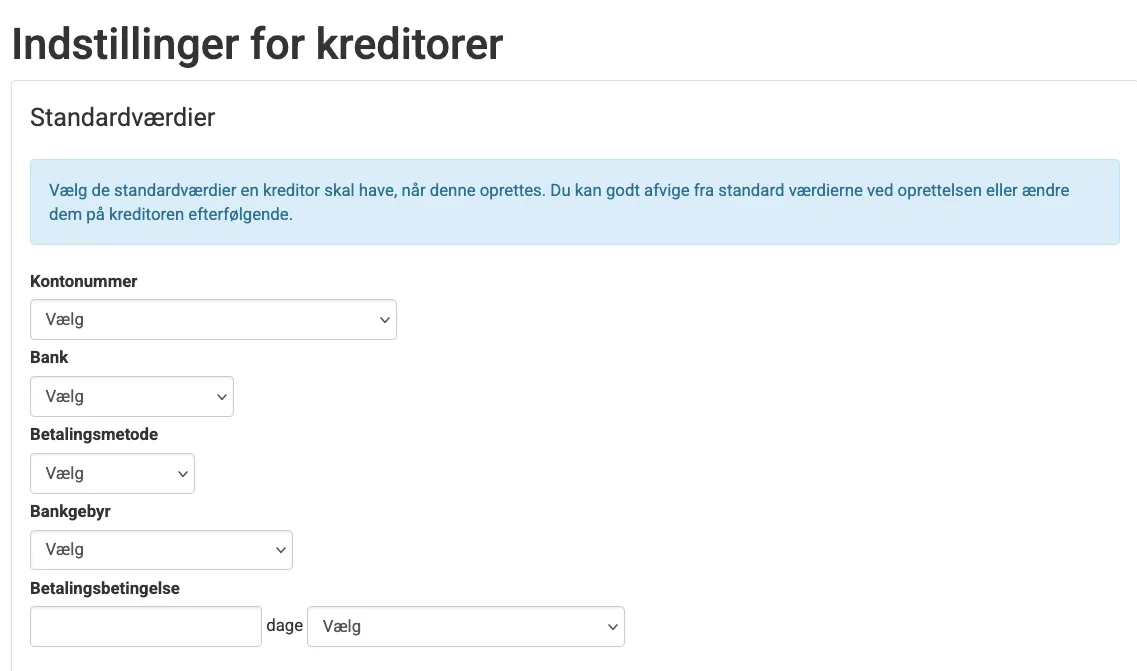
Task: Expand the Bank select using its chevron
Action: 221,396
